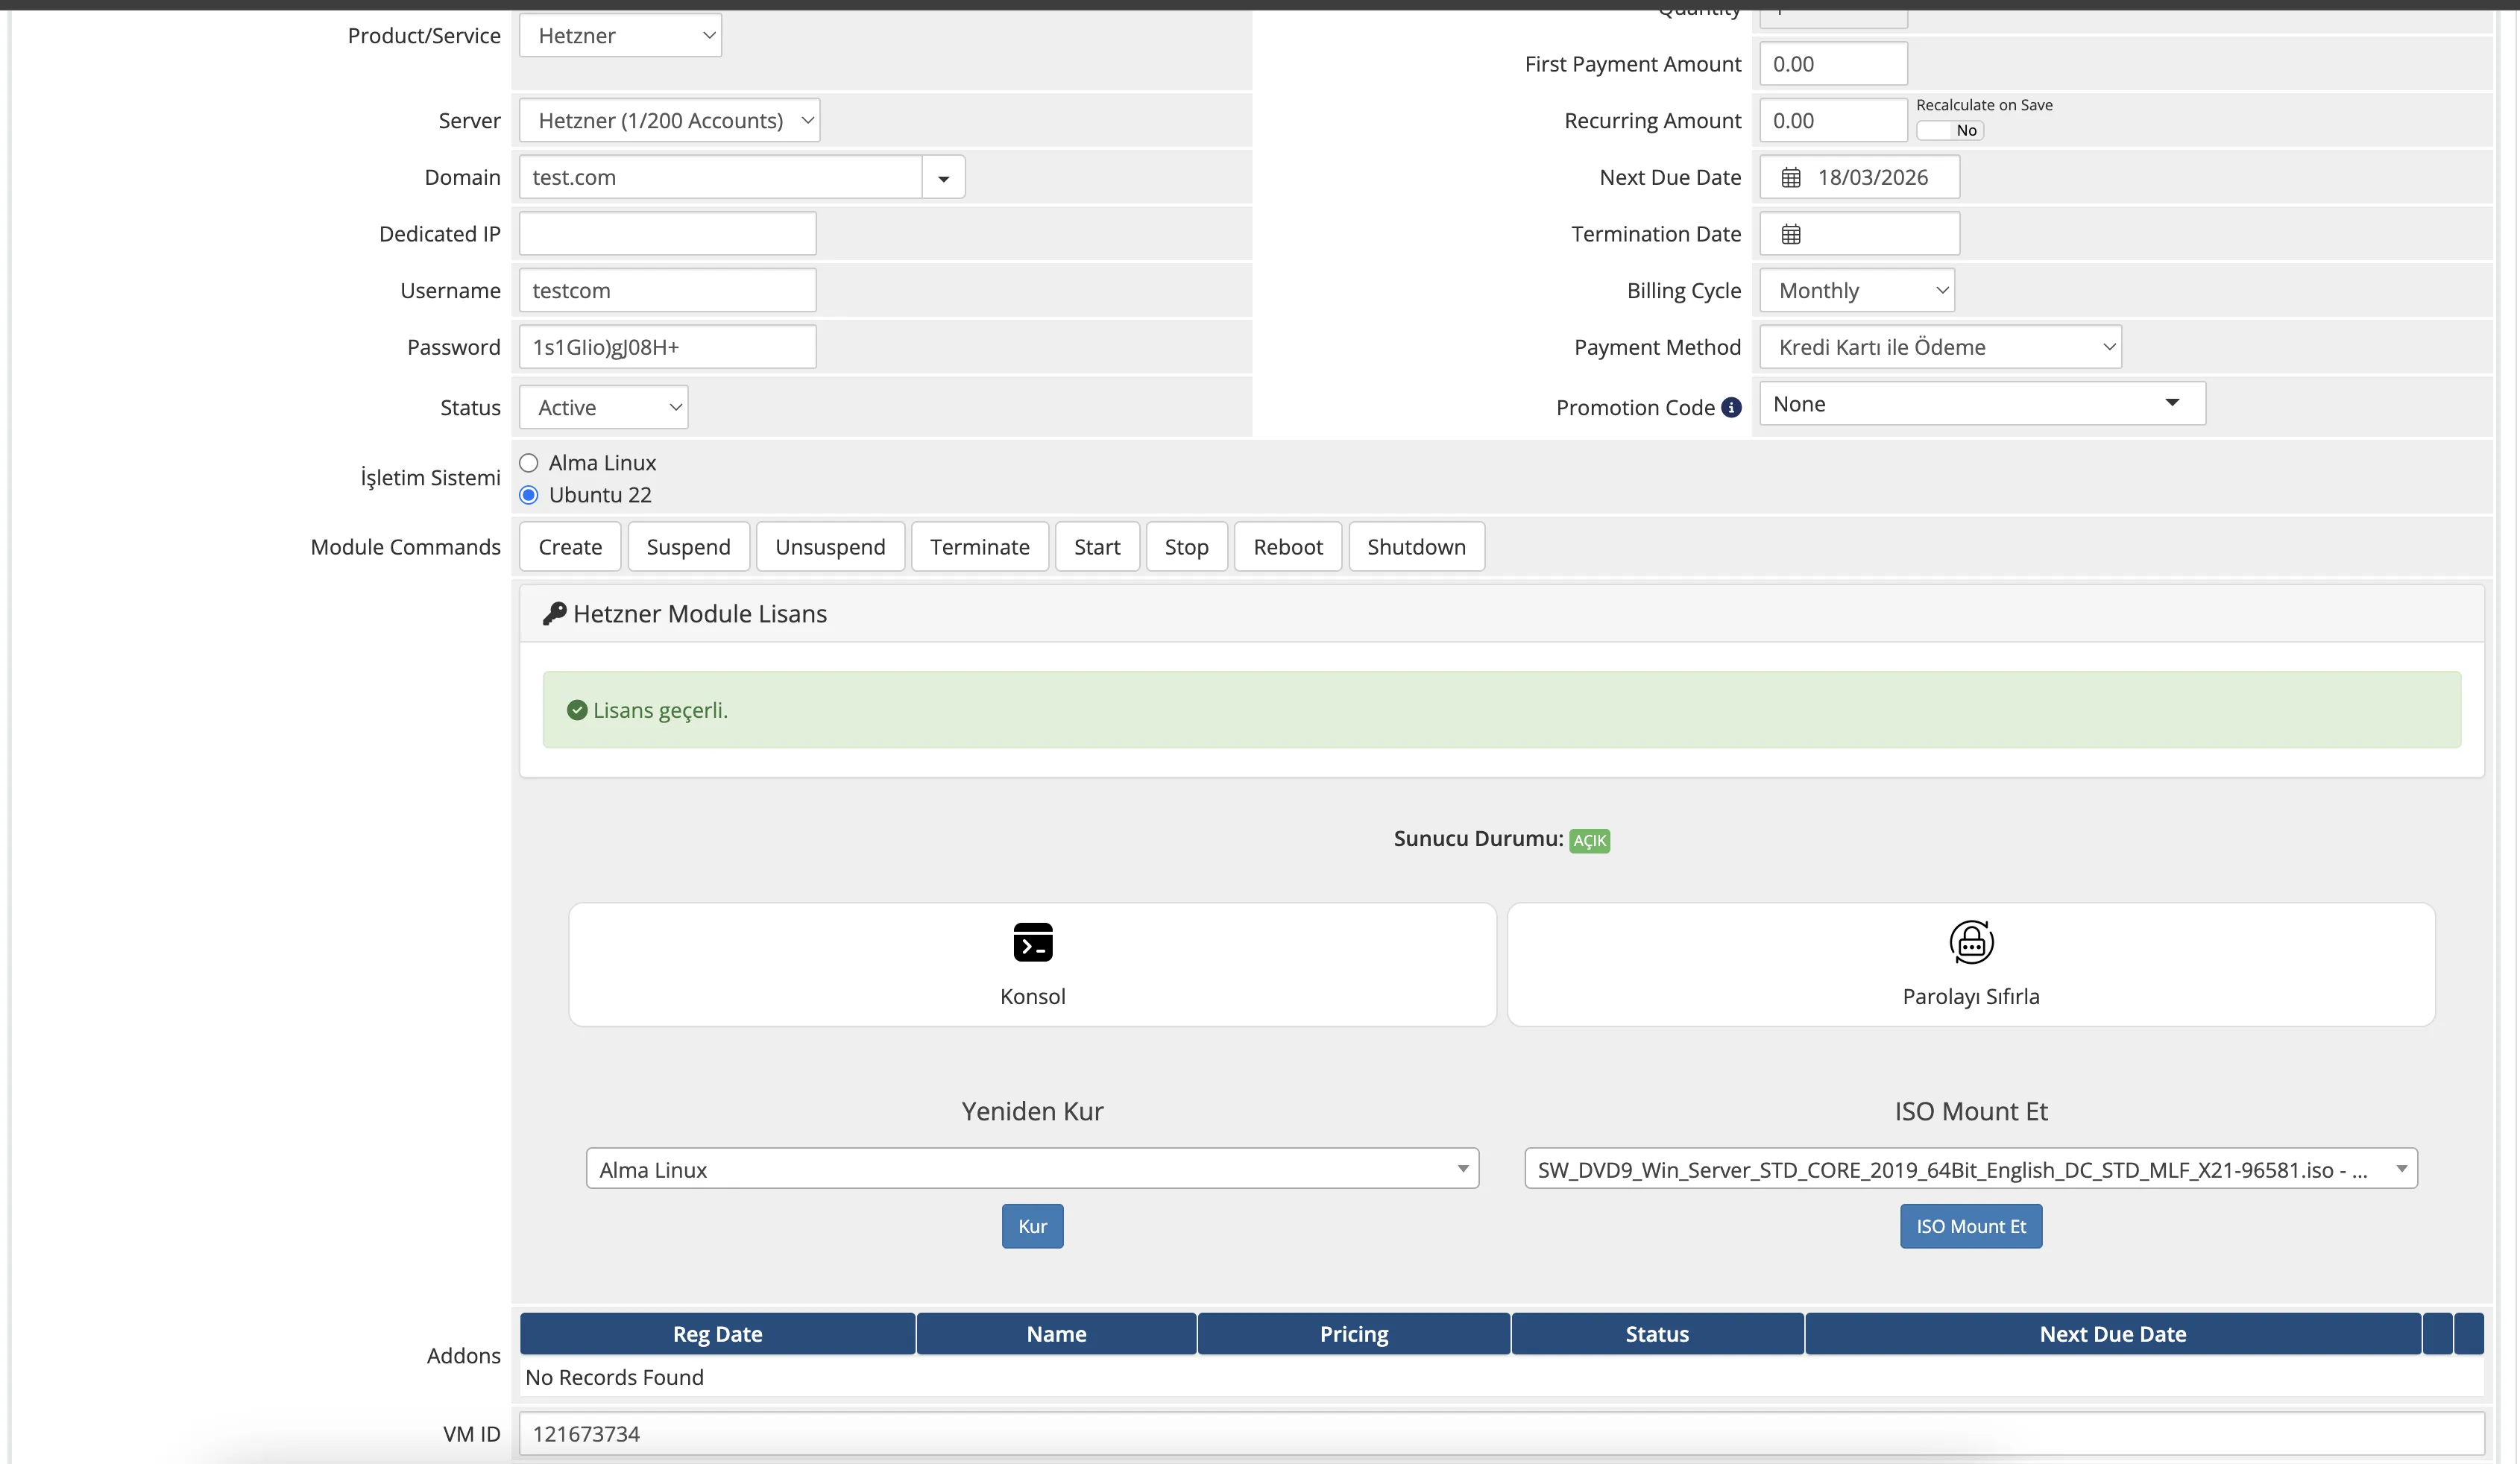Image resolution: width=2520 pixels, height=1464 pixels.
Task: Click the blue Kur button
Action: (x=1032, y=1226)
